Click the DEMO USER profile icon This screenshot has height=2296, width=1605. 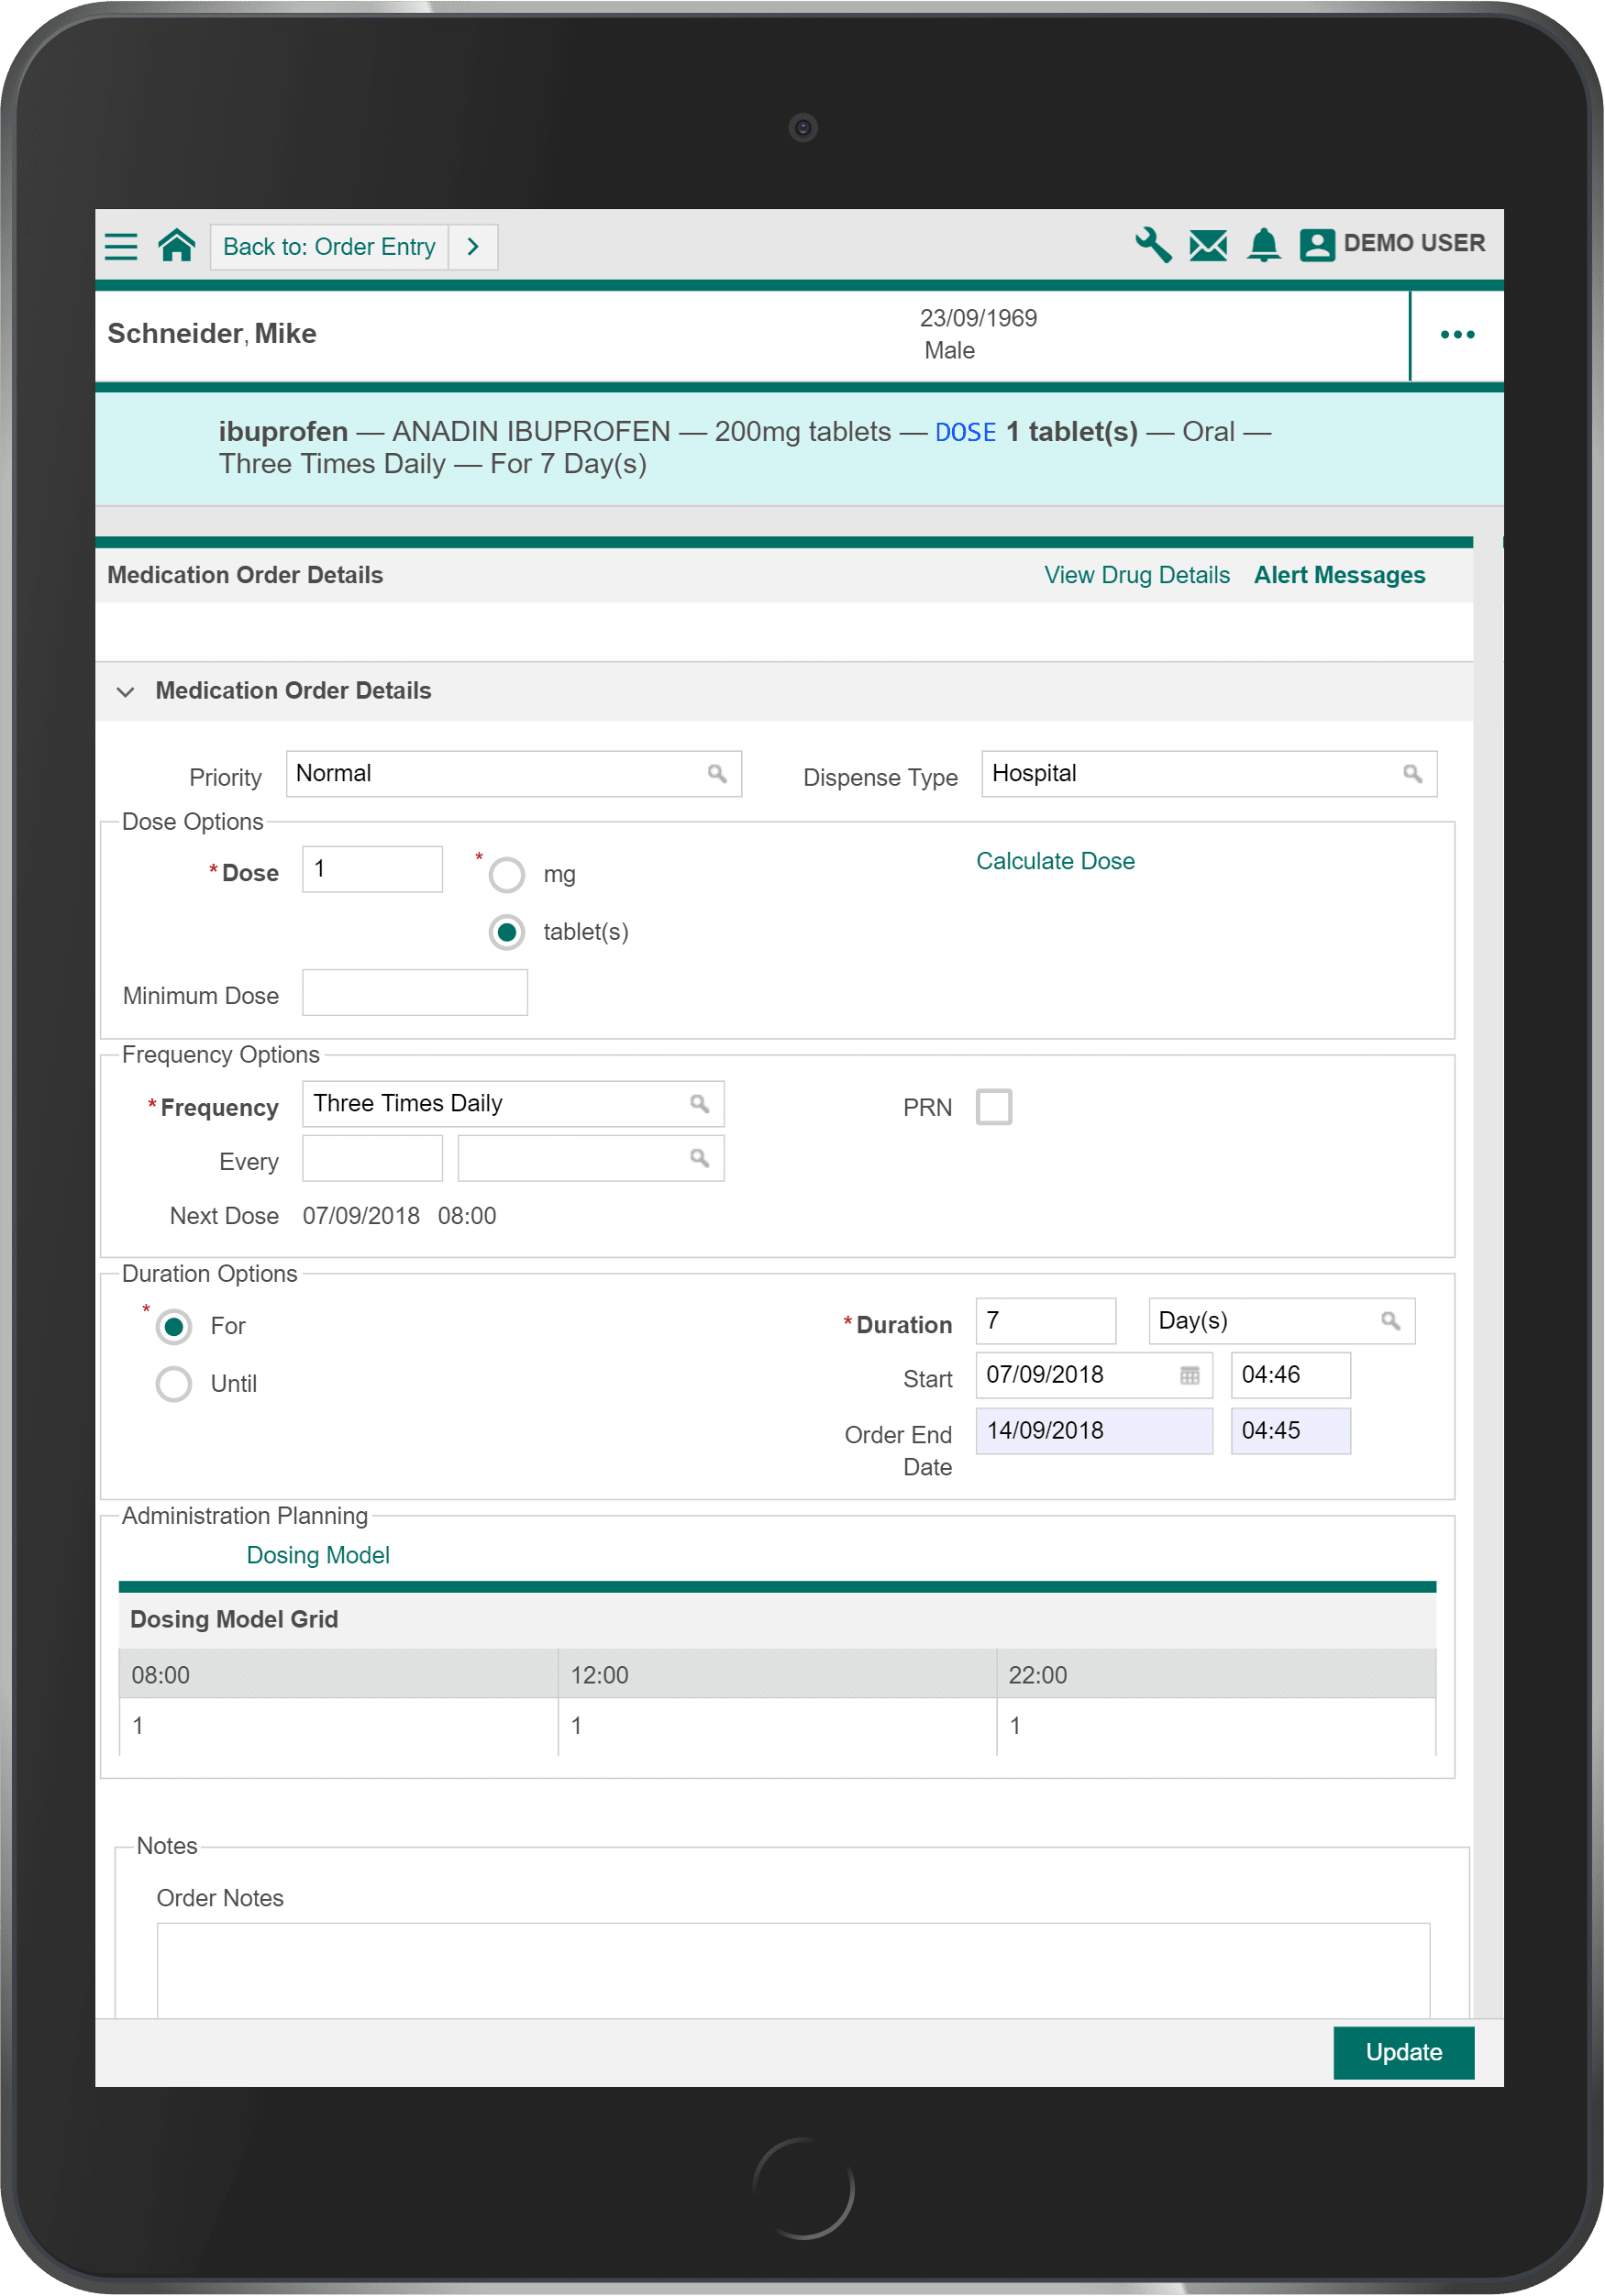(x=1316, y=244)
